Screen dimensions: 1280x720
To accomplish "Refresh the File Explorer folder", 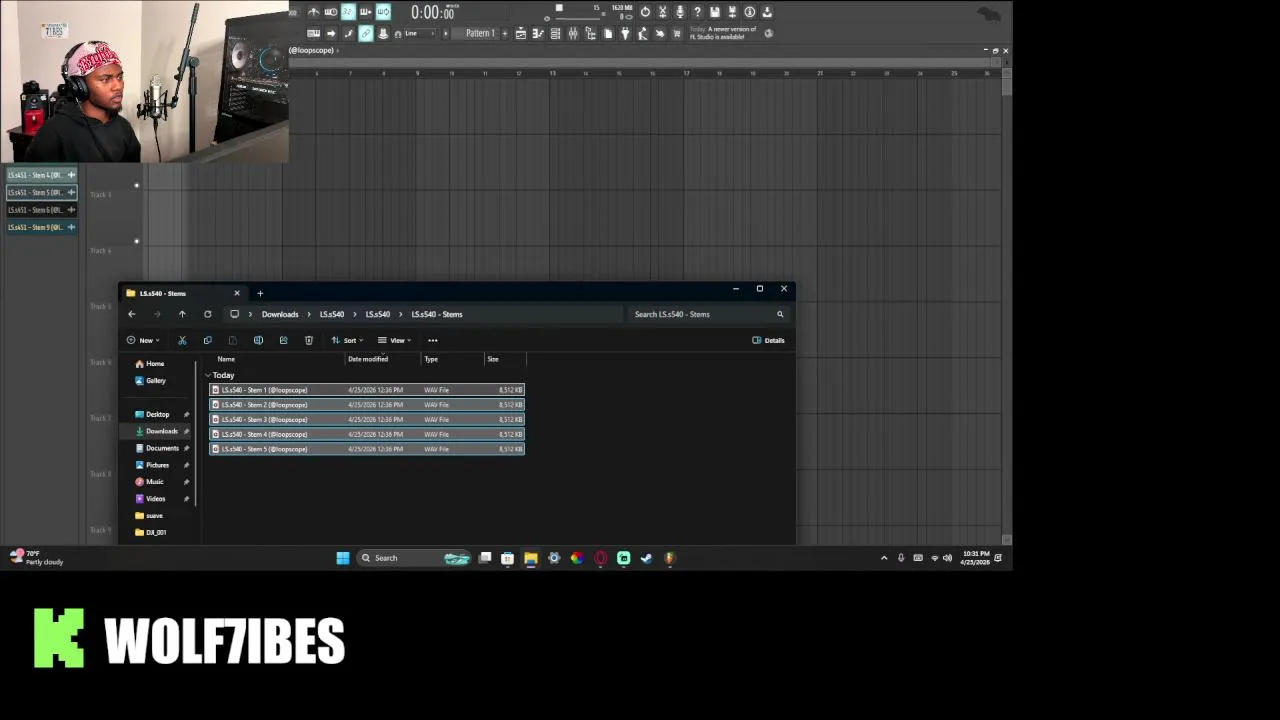I will pyautogui.click(x=207, y=314).
